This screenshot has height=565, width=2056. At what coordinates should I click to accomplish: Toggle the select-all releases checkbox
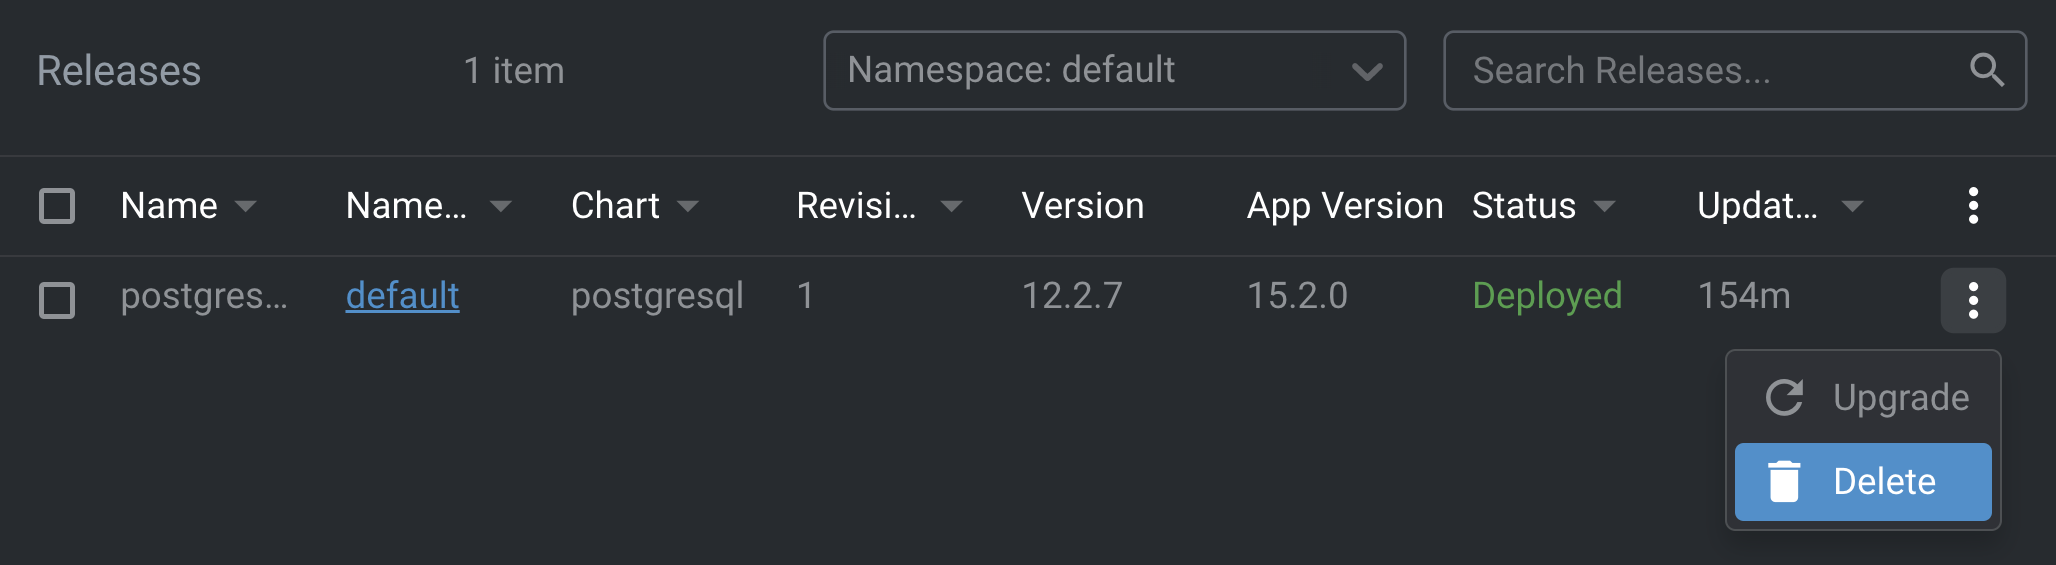click(x=57, y=206)
